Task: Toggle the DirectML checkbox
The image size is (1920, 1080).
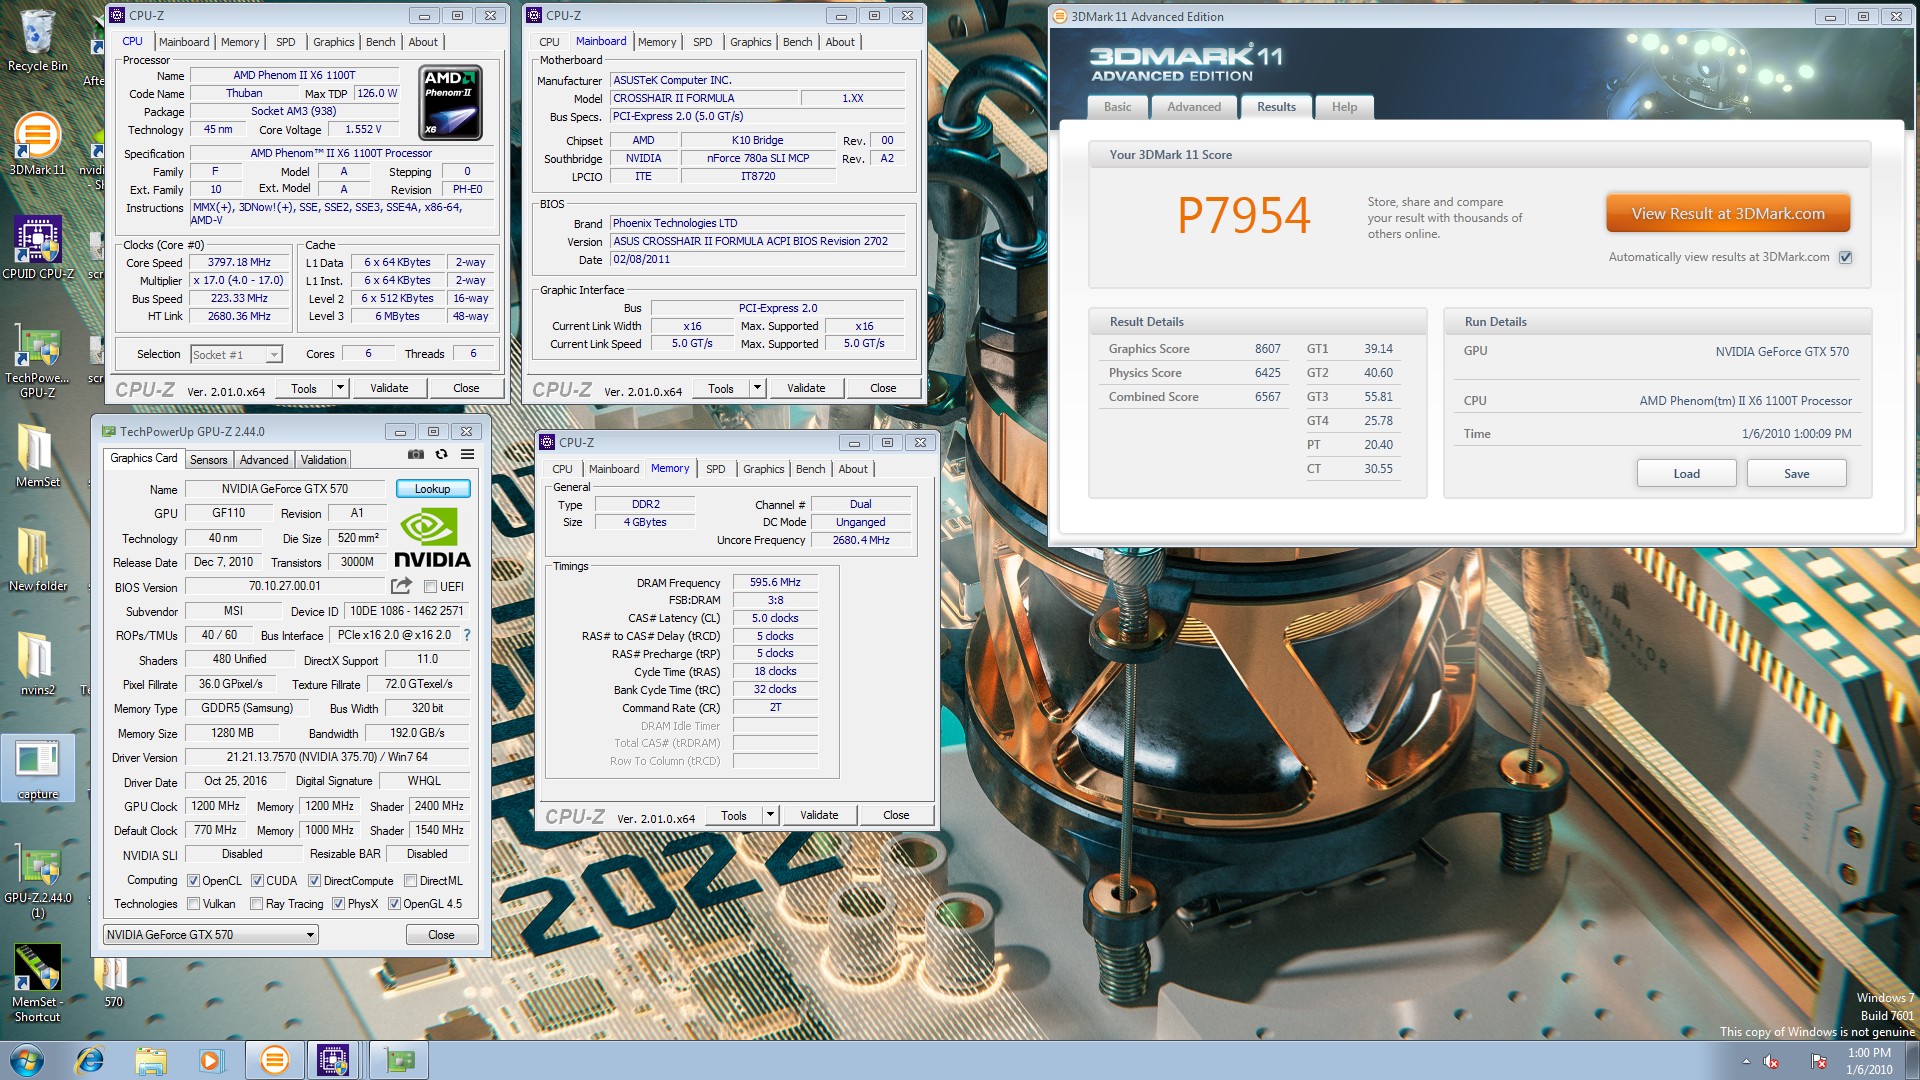Action: click(x=410, y=881)
